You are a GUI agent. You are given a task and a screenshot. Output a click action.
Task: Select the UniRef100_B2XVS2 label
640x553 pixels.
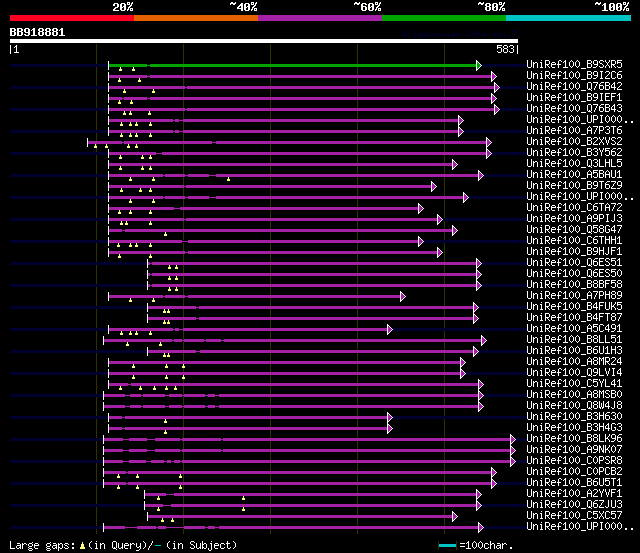(574, 142)
